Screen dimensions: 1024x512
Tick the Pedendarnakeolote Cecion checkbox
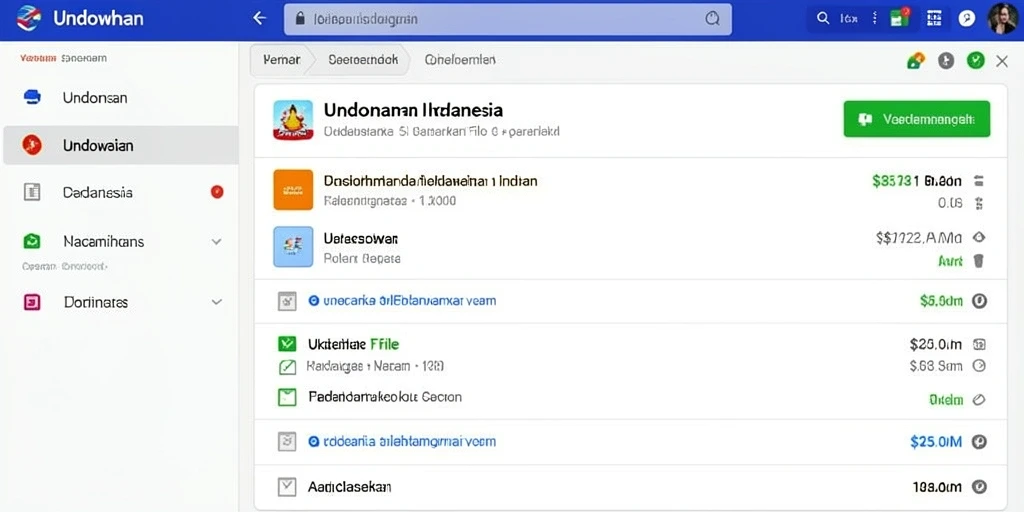287,396
